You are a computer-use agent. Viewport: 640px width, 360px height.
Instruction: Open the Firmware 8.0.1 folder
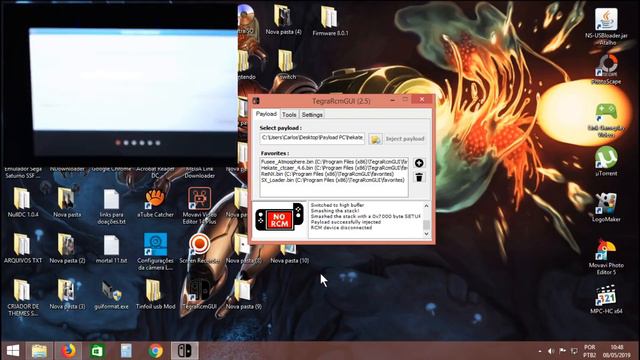click(x=330, y=21)
